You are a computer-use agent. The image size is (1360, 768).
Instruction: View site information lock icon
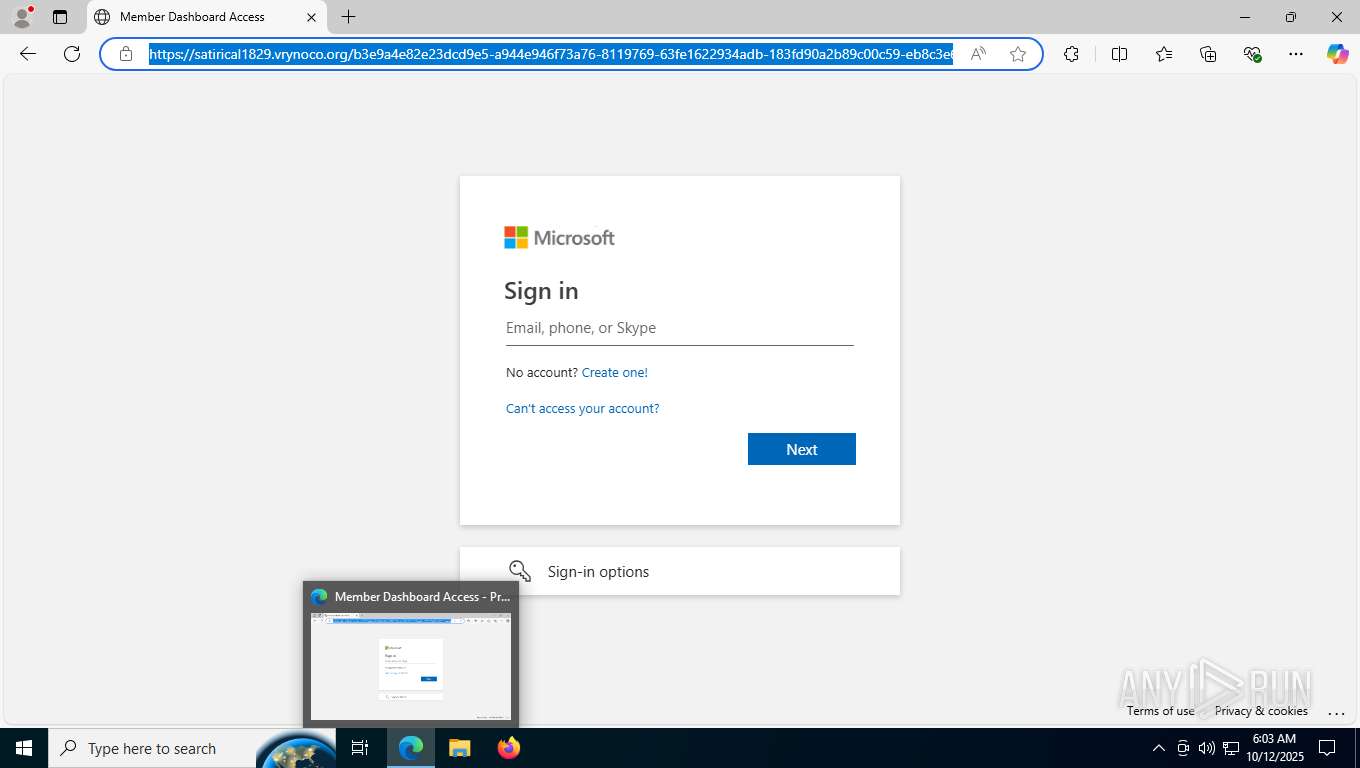pyautogui.click(x=126, y=54)
